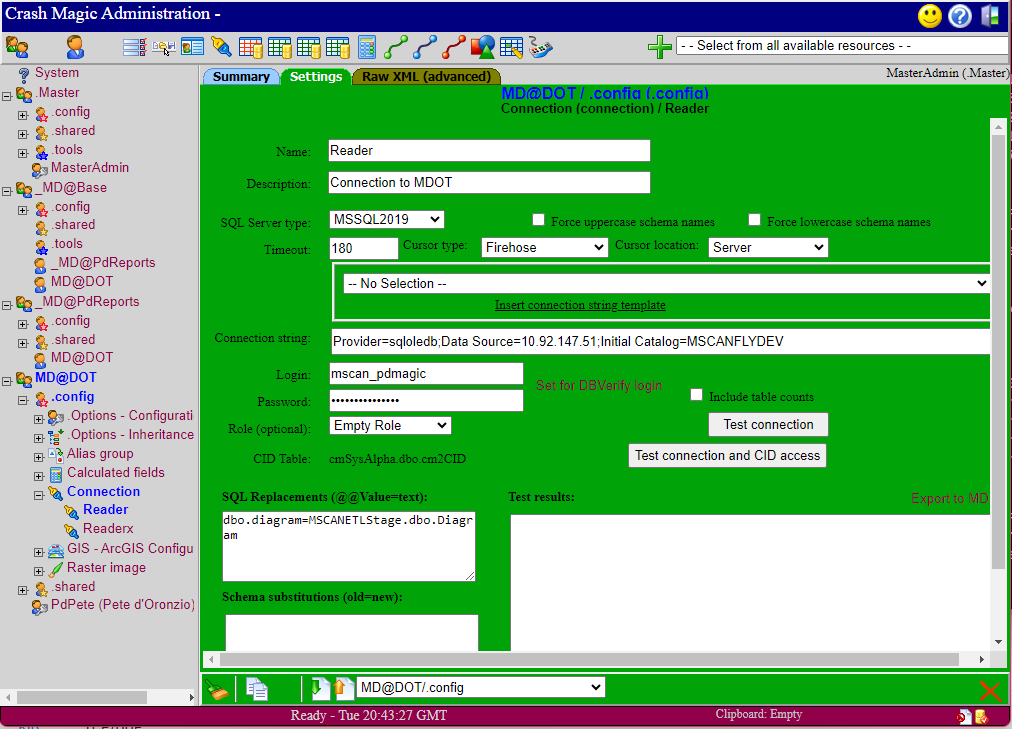1012x729 pixels.
Task: Switch to the Raw XML (advanced) tab
Action: click(x=426, y=75)
